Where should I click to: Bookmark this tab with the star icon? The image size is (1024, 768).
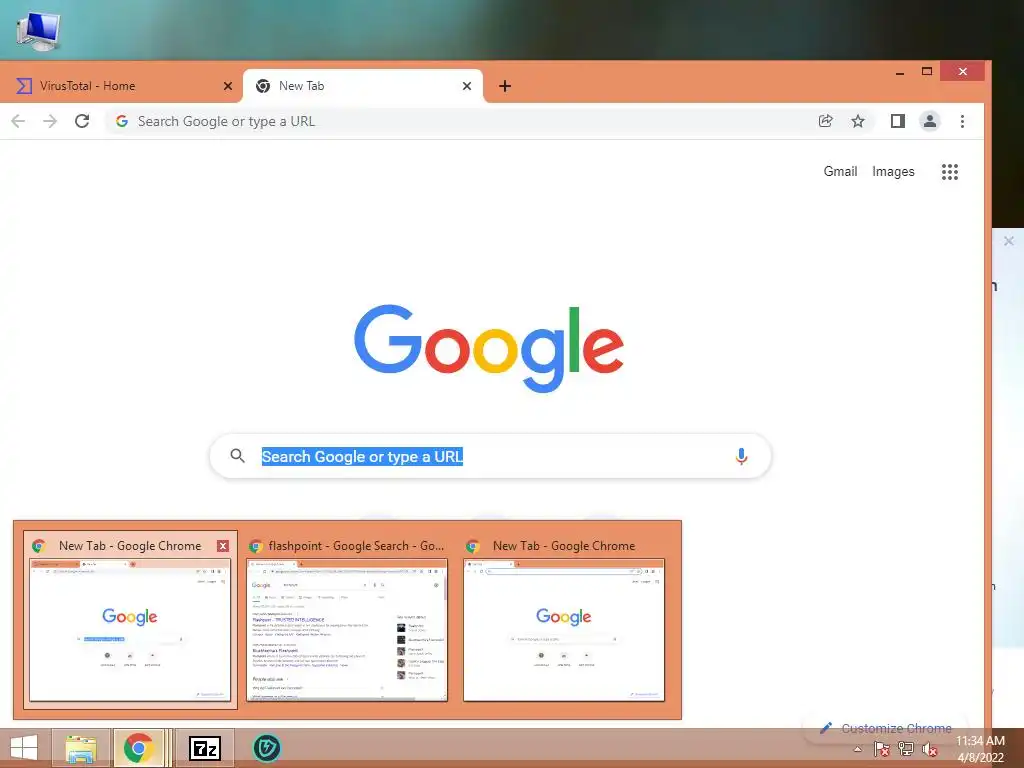pyautogui.click(x=857, y=121)
